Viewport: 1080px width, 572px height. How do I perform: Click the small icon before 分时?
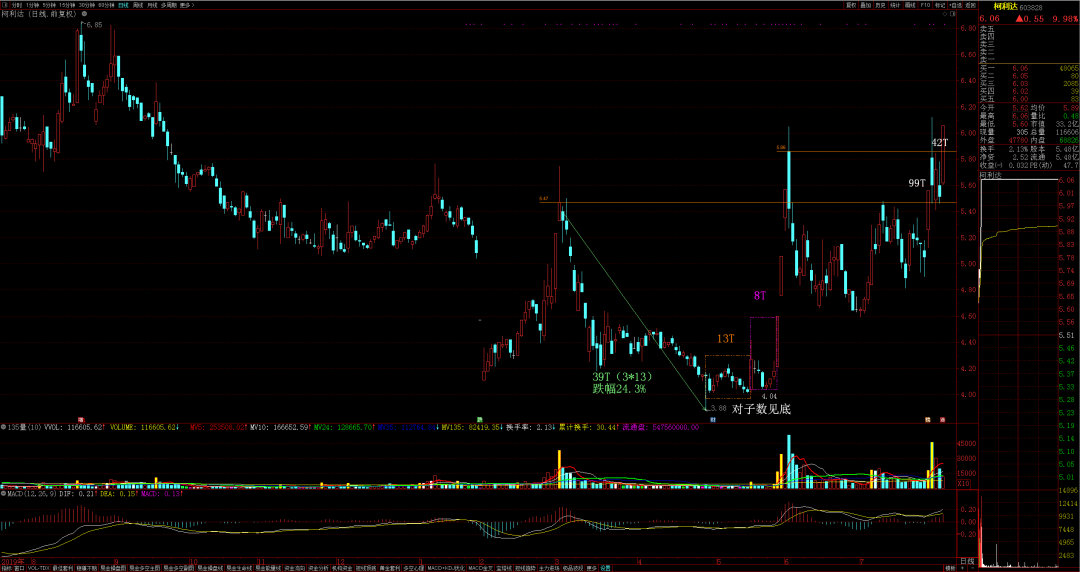[6, 5]
